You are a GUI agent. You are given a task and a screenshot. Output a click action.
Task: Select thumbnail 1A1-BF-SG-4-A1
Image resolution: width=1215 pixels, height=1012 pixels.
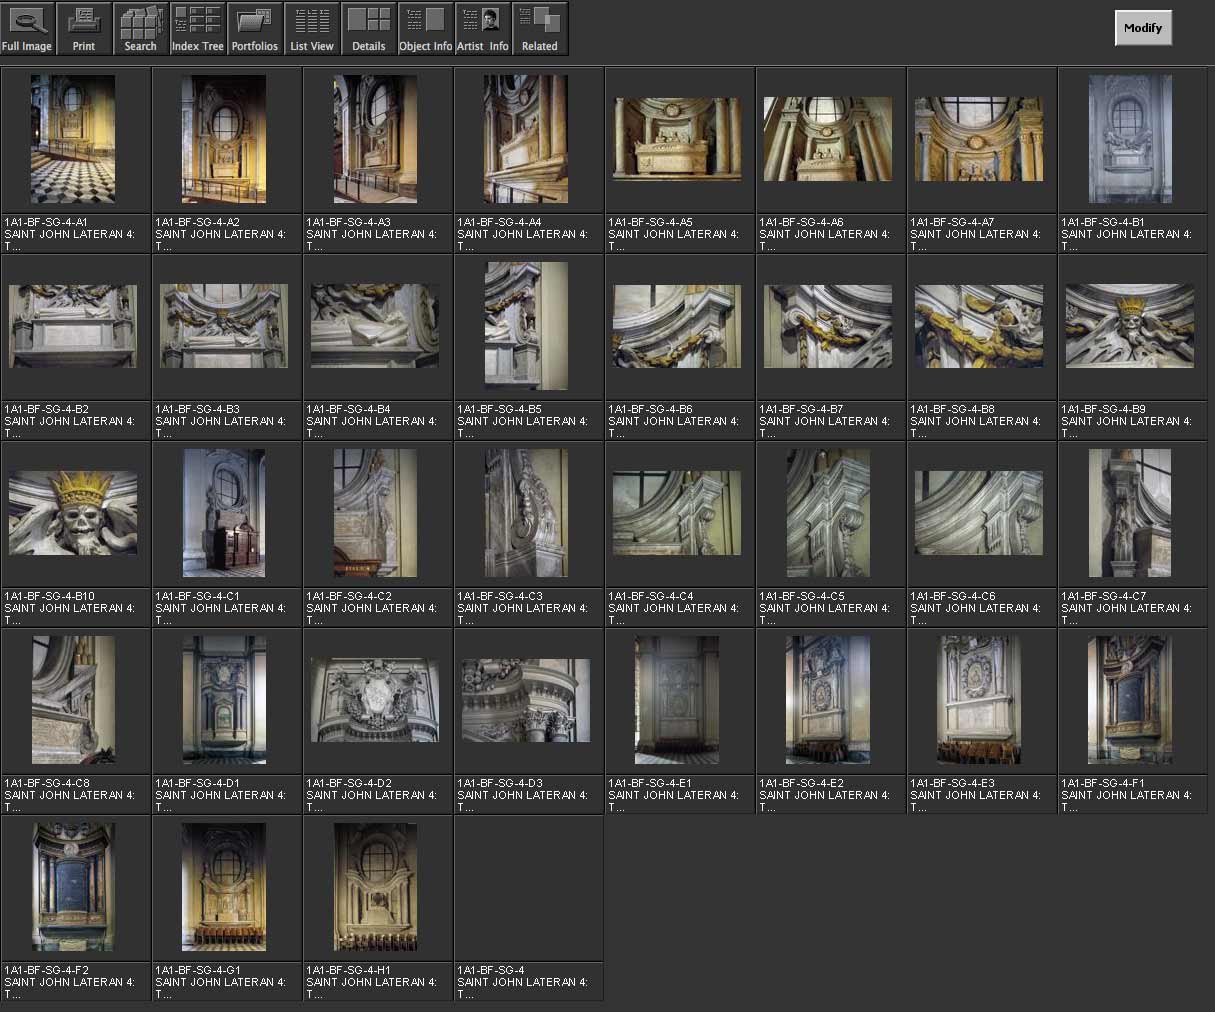tap(73, 139)
